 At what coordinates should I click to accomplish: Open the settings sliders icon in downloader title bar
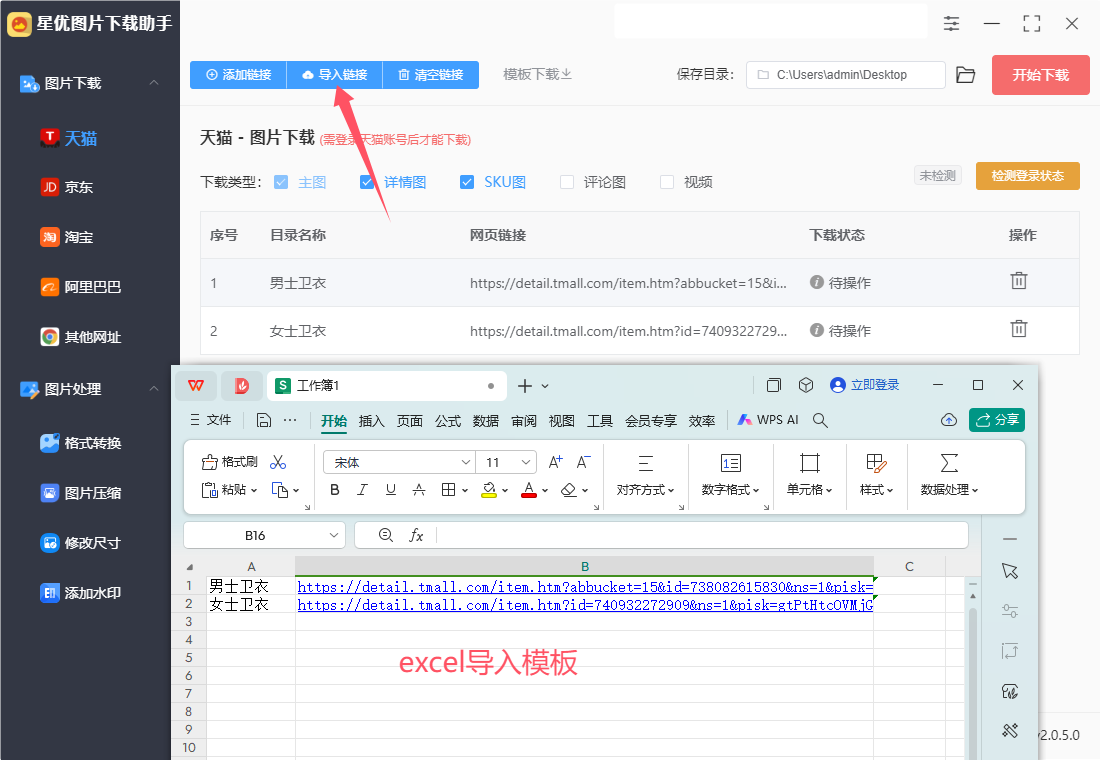[x=951, y=24]
